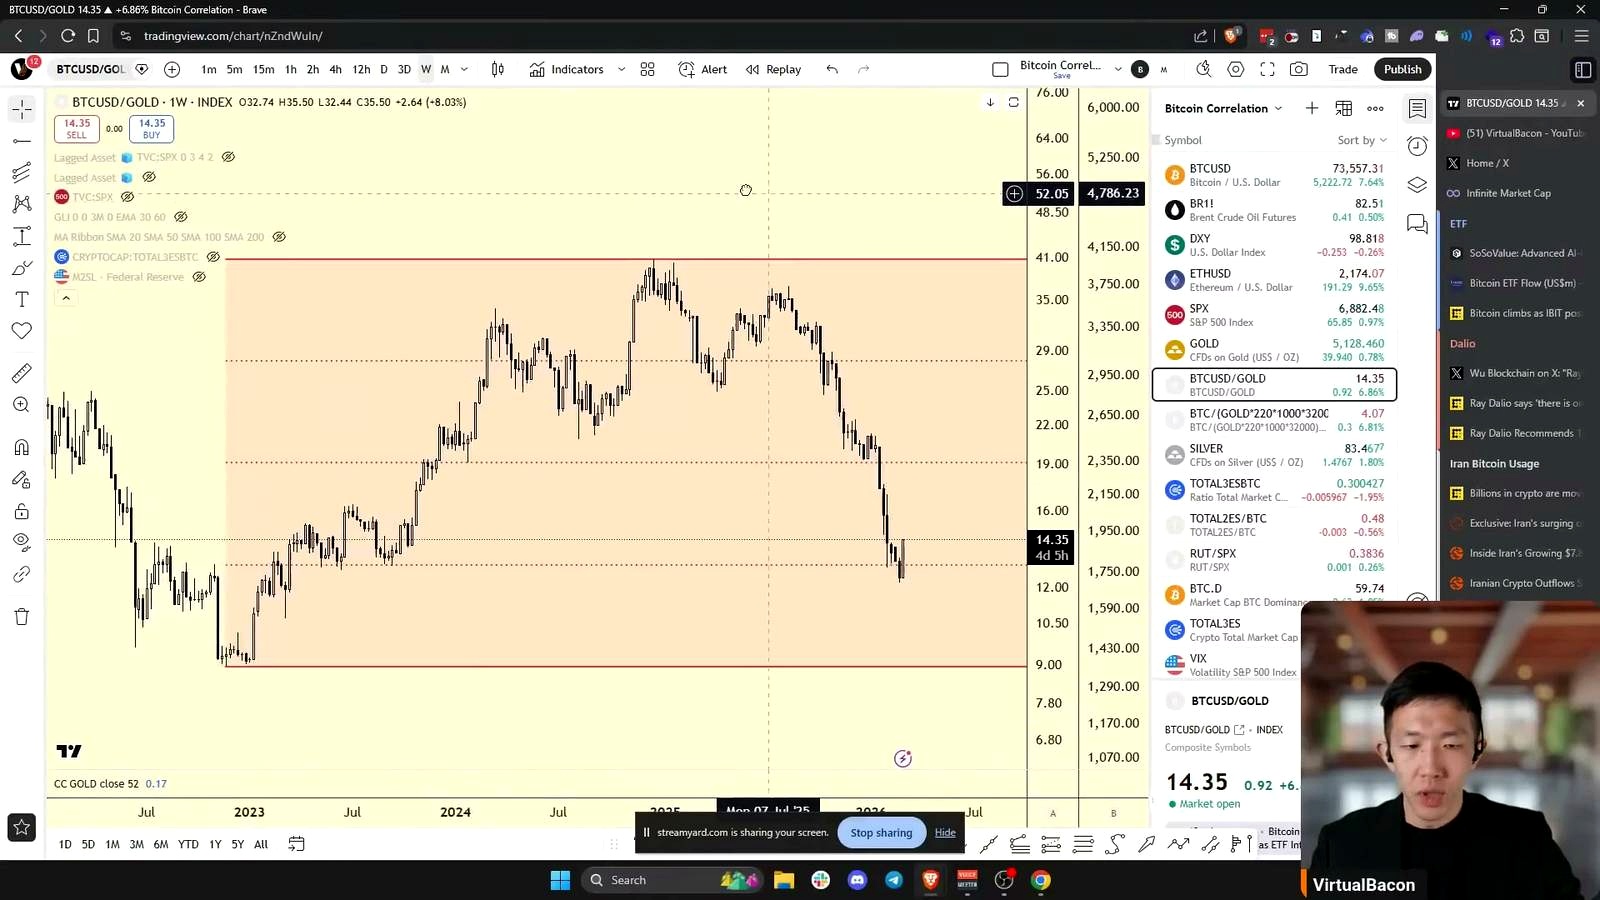Click the undo arrow

pyautogui.click(x=832, y=69)
